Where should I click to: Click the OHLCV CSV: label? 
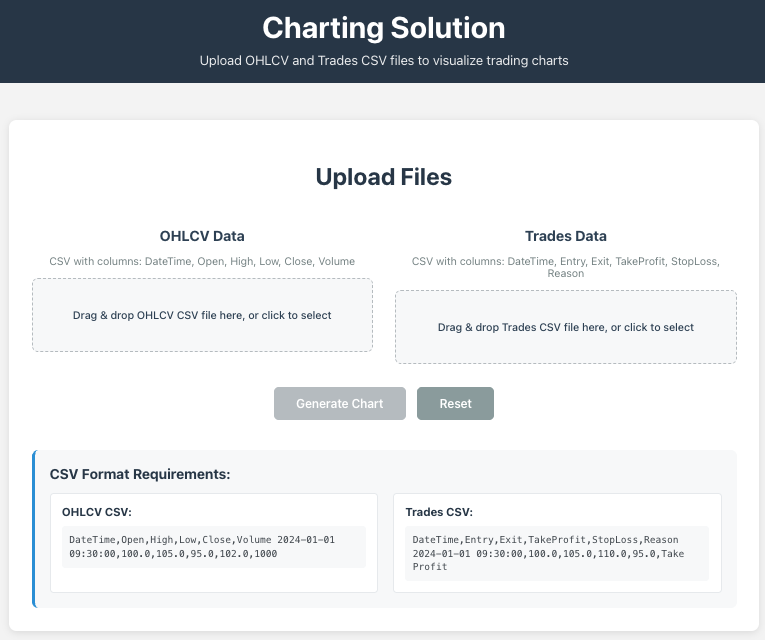click(x=97, y=512)
